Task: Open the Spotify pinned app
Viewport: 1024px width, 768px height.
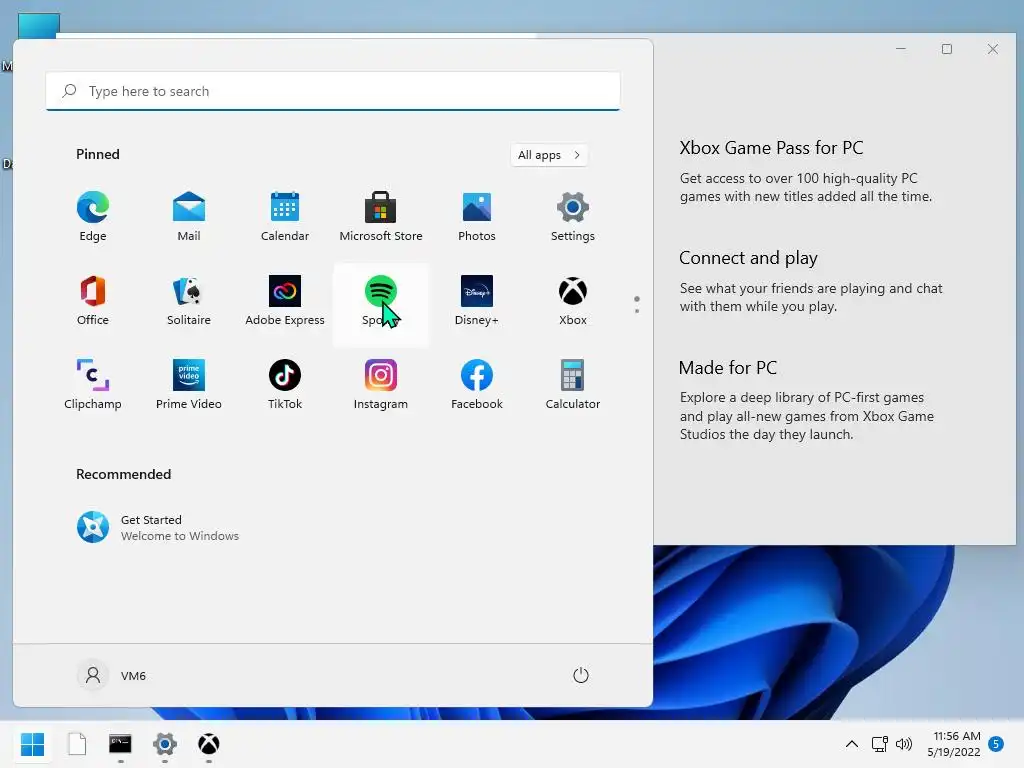Action: click(x=381, y=304)
